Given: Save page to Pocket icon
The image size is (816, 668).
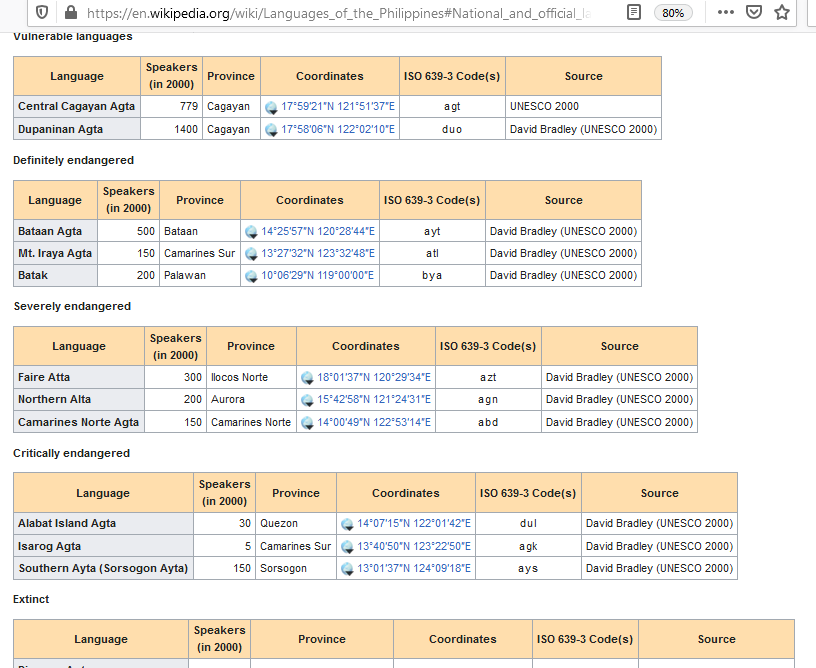Looking at the screenshot, I should (x=754, y=12).
